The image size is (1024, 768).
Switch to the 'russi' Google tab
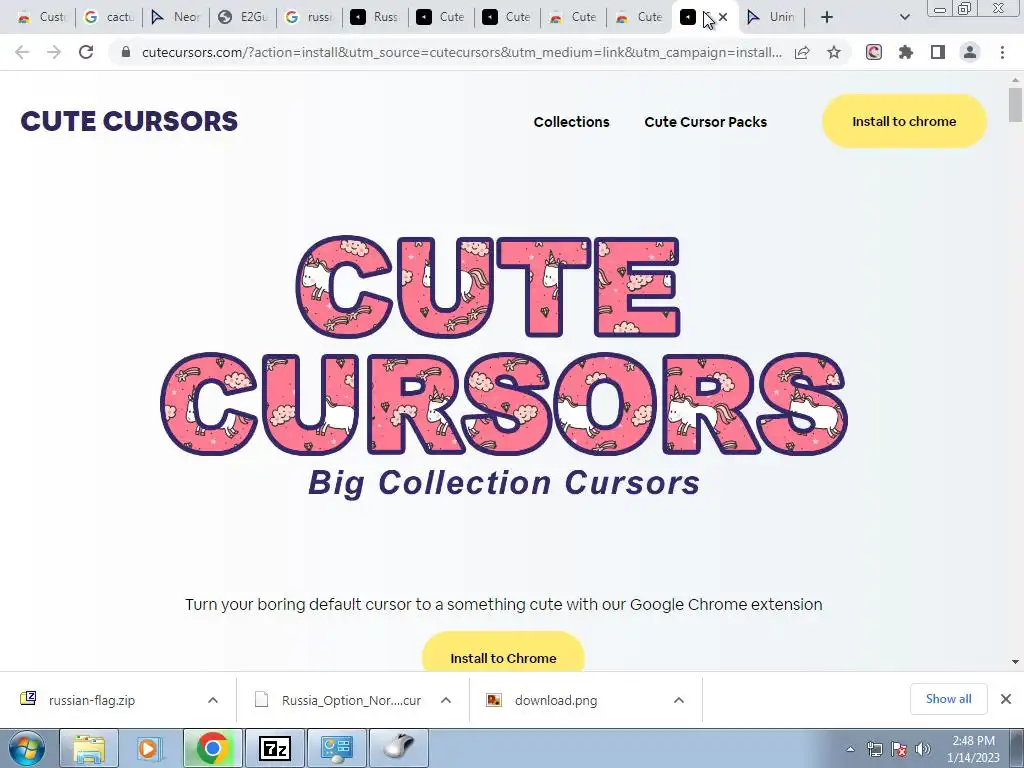(x=308, y=17)
